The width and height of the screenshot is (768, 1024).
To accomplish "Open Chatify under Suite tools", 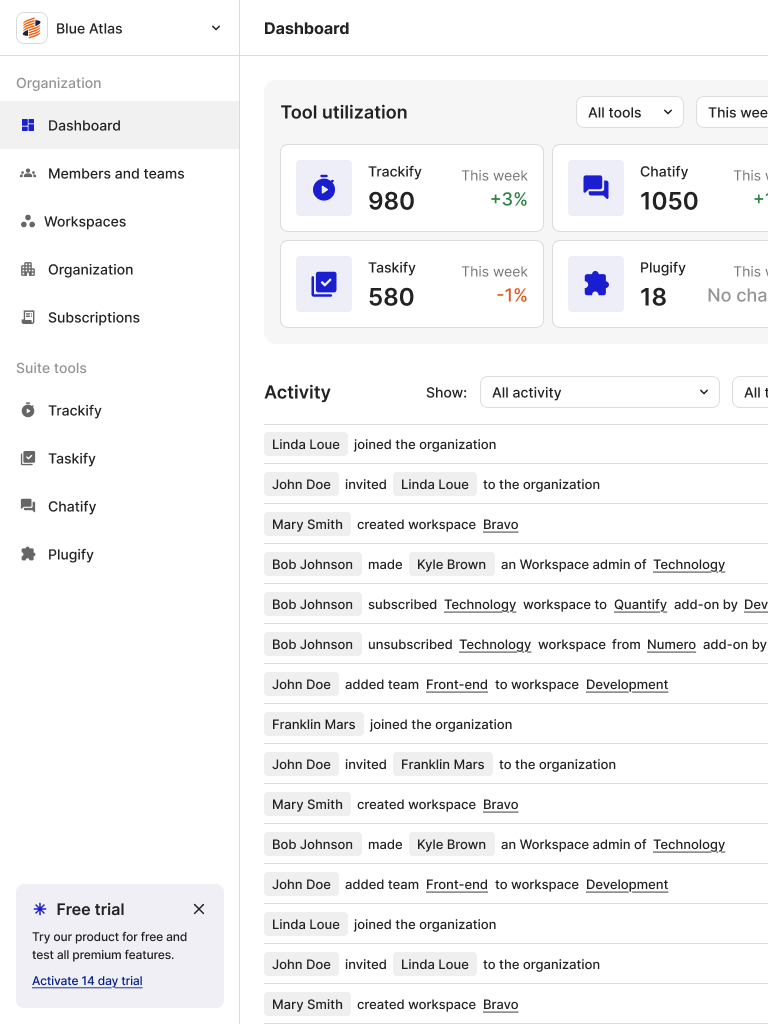I will coord(72,507).
